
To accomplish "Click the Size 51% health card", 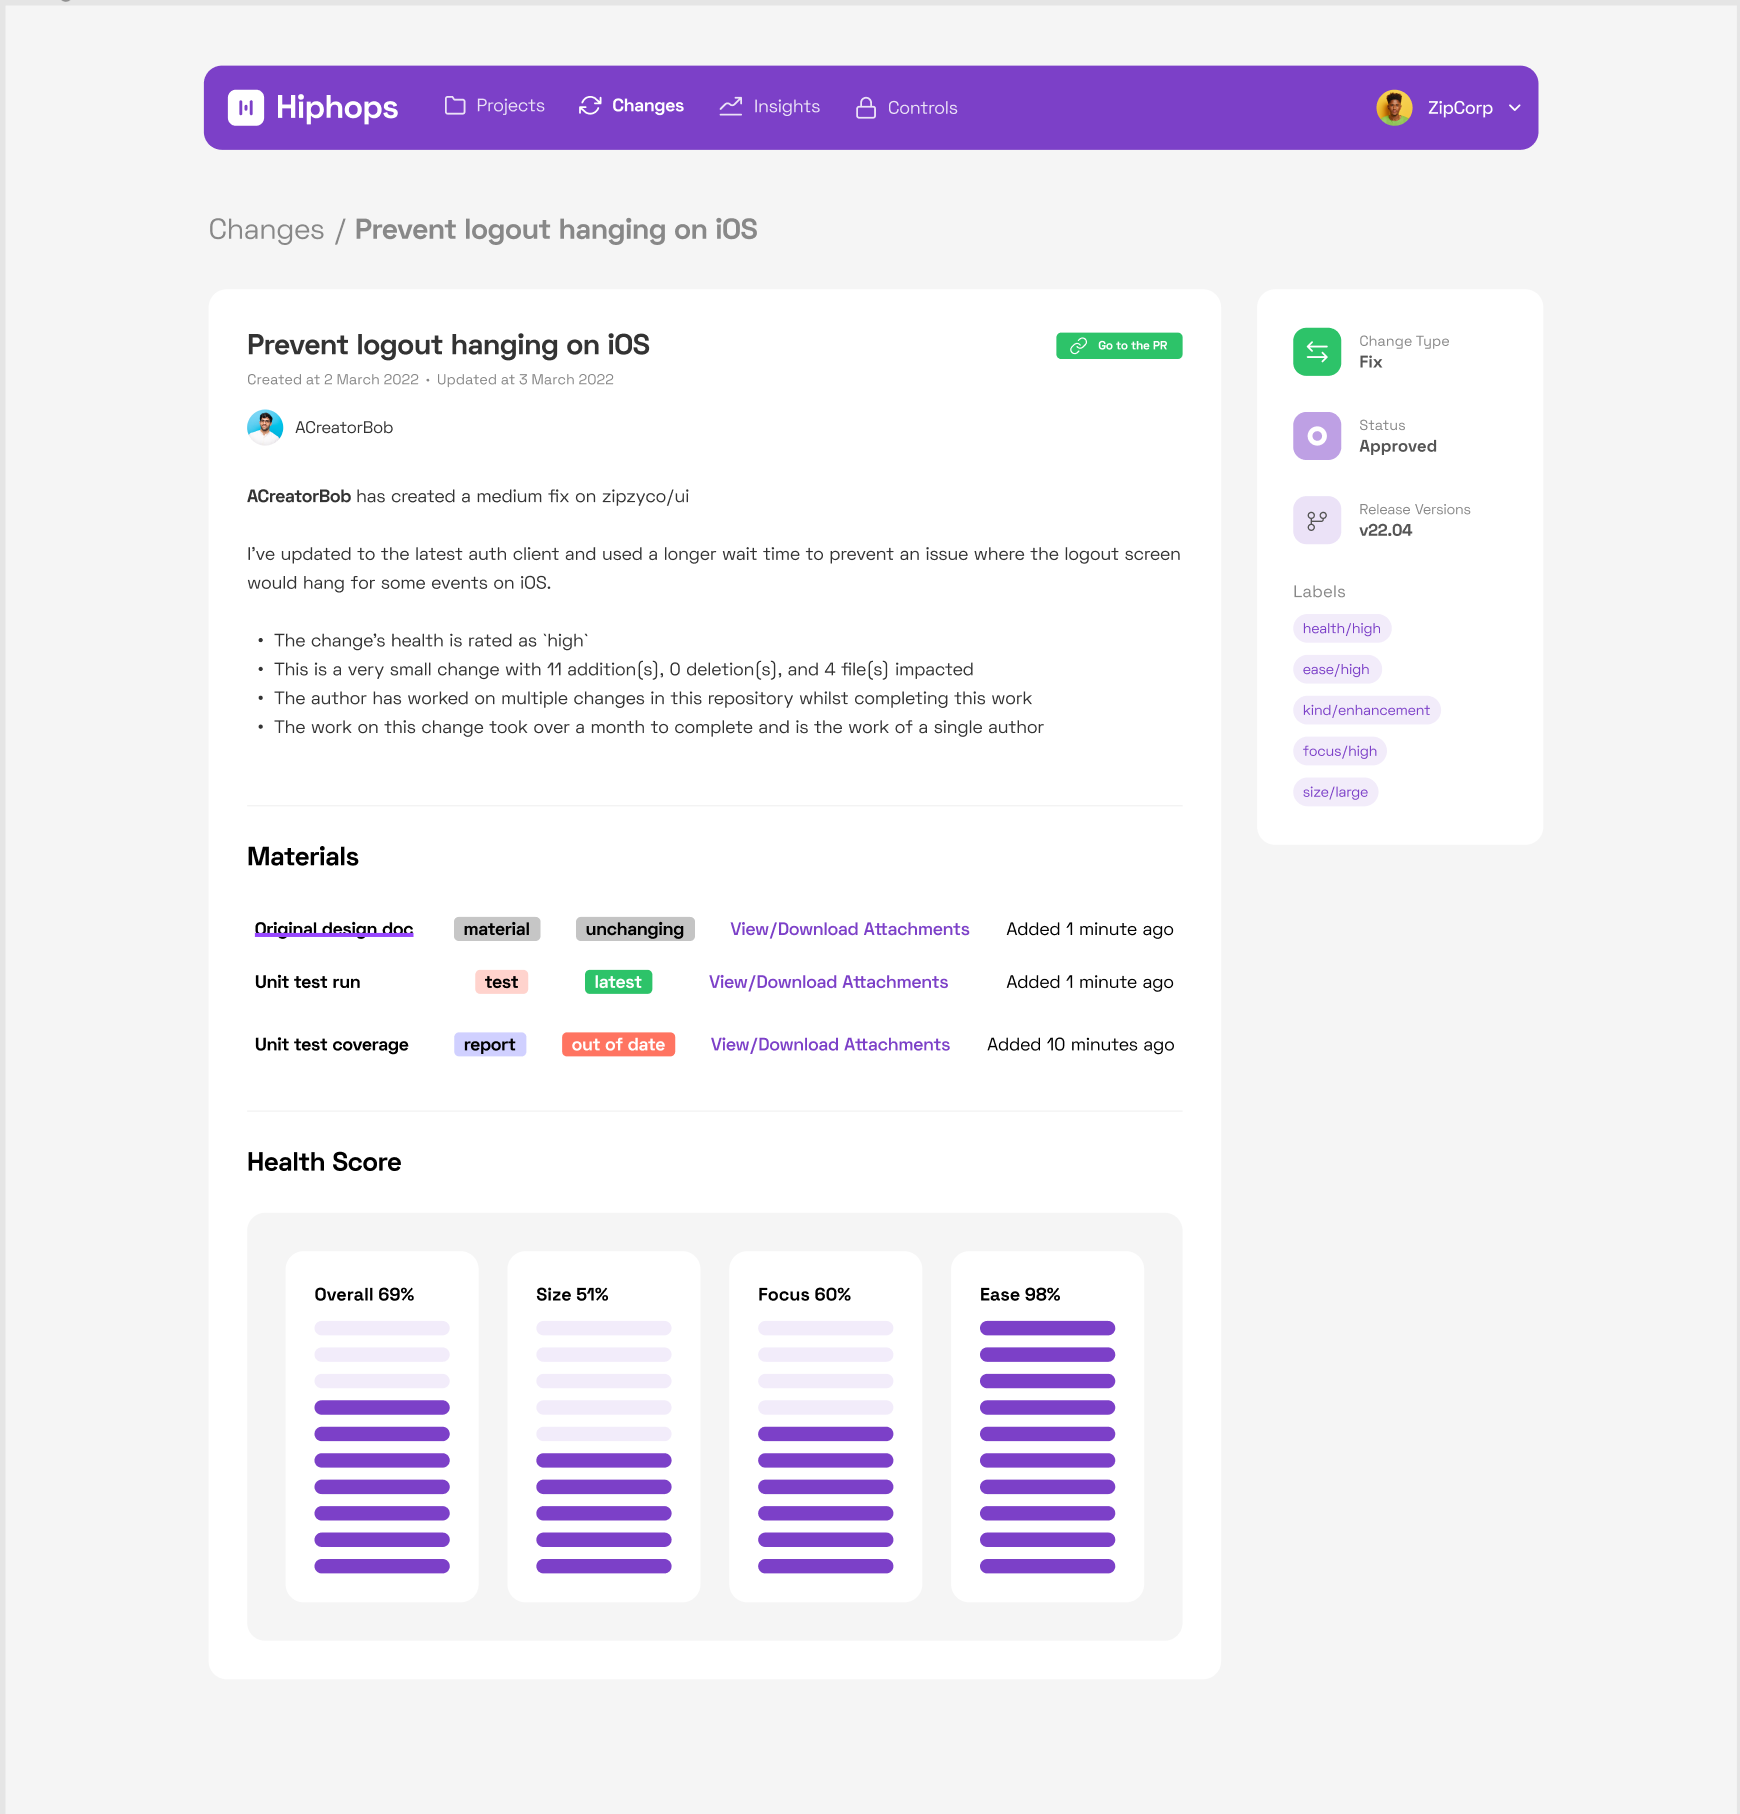I will coord(604,1427).
